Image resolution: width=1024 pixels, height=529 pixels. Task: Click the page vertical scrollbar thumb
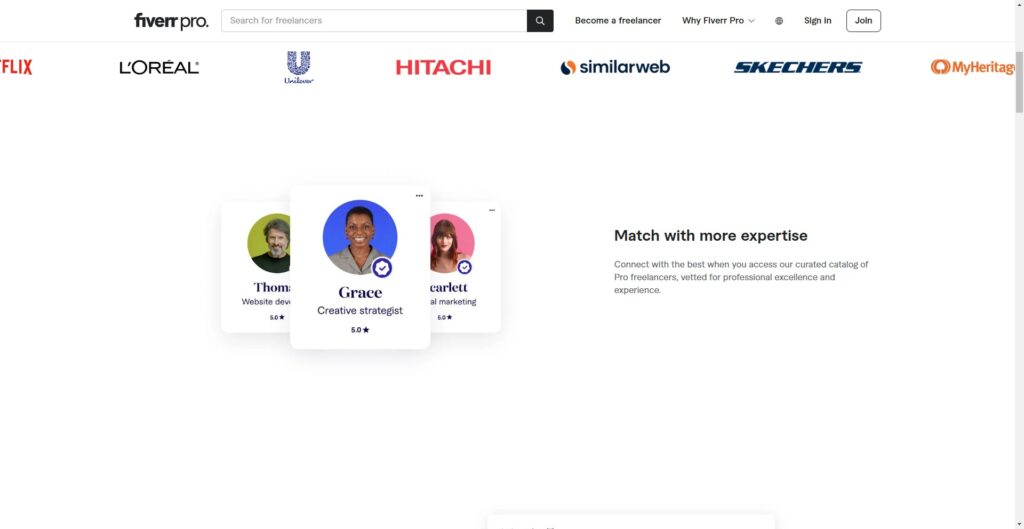[1019, 82]
